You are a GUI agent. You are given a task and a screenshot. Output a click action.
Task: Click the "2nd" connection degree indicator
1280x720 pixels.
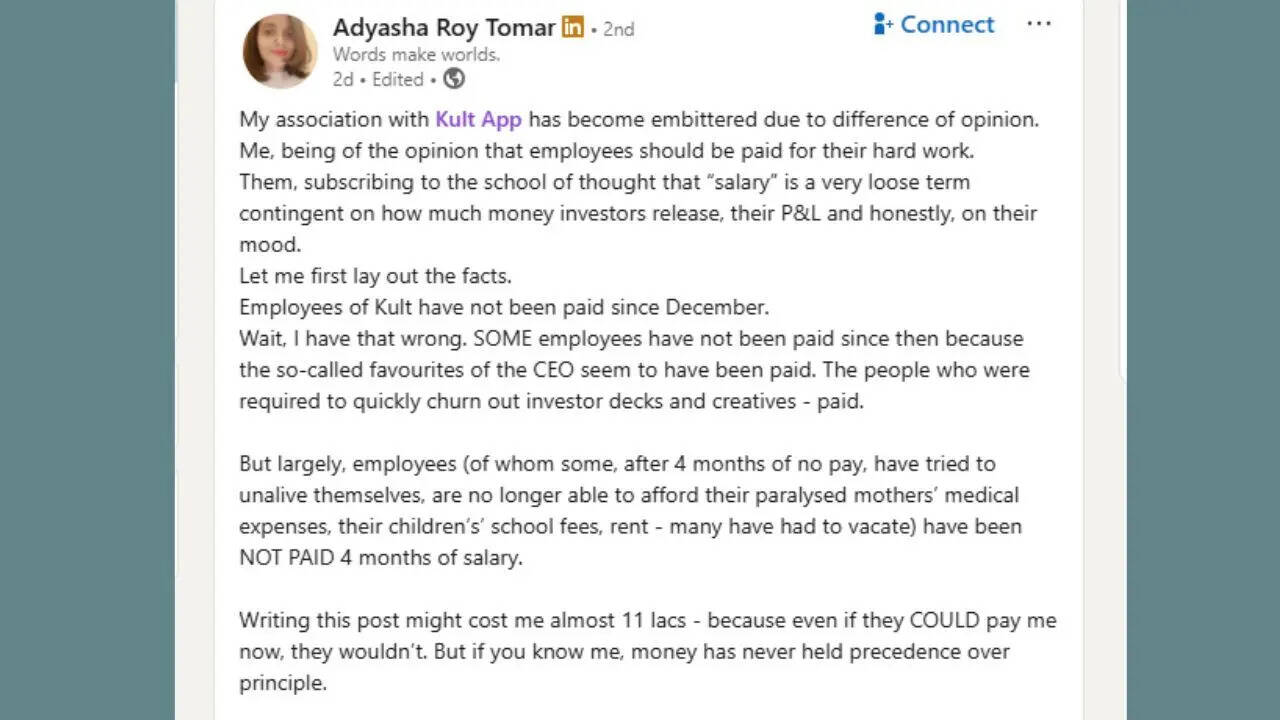tap(617, 29)
